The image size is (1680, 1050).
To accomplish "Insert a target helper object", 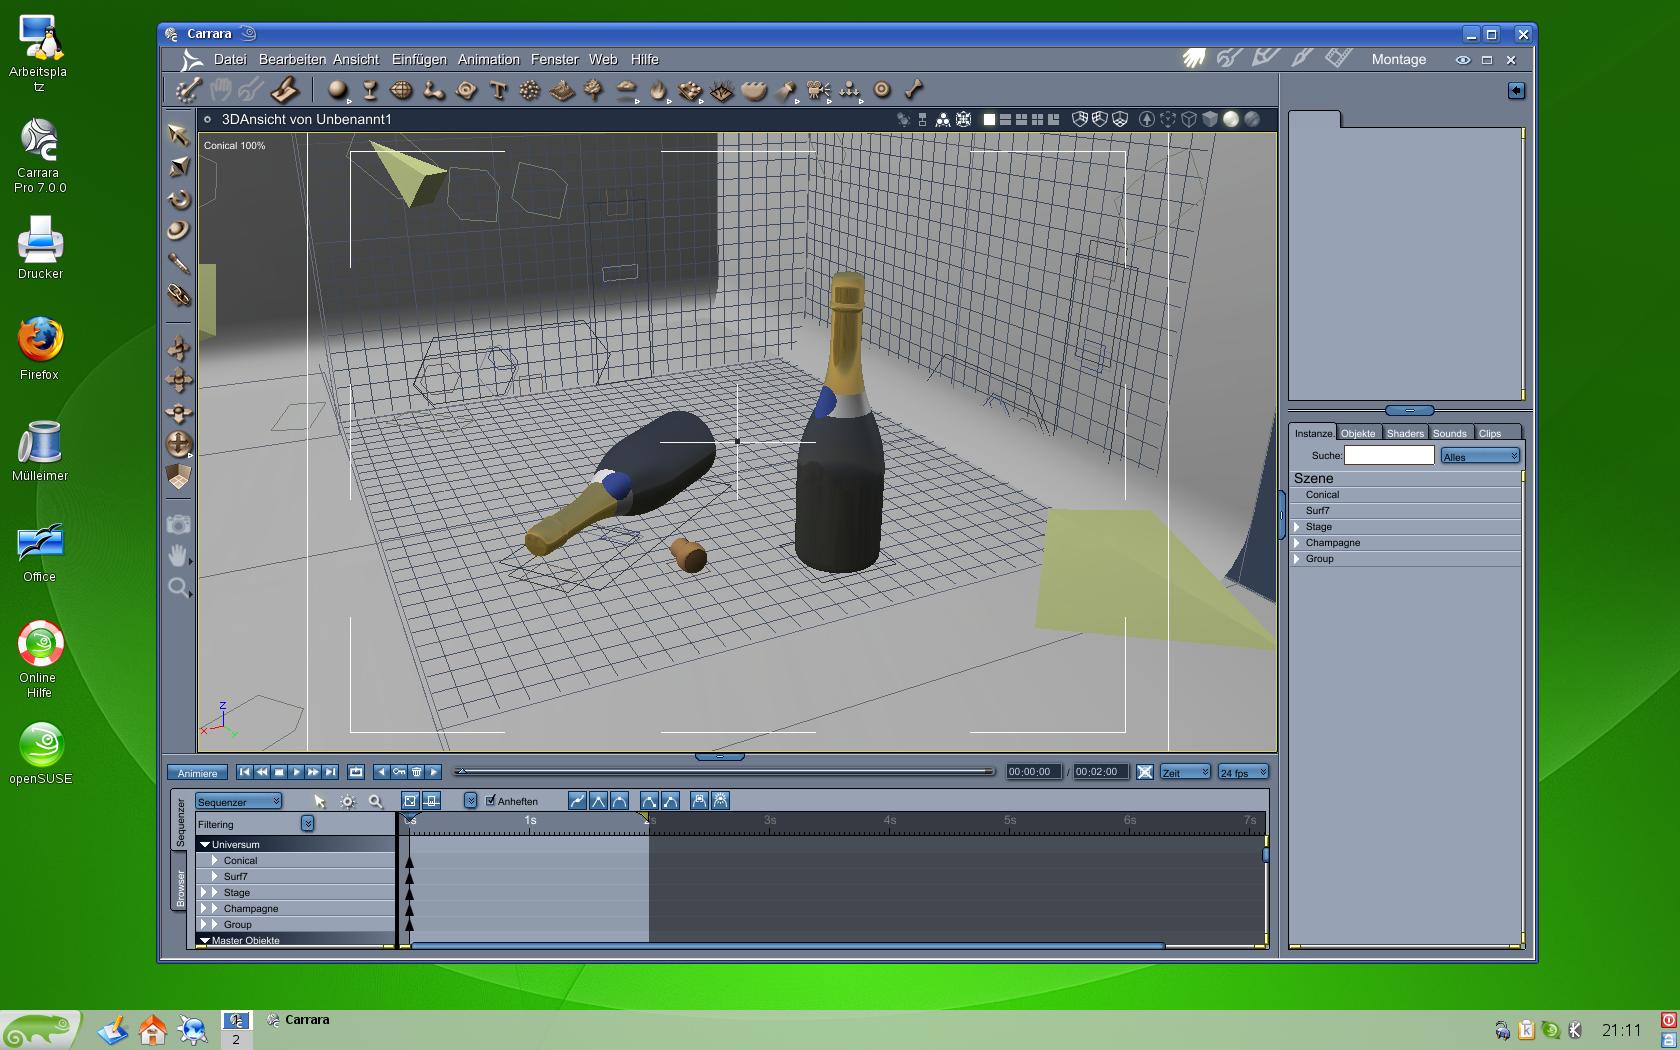I will [x=882, y=90].
